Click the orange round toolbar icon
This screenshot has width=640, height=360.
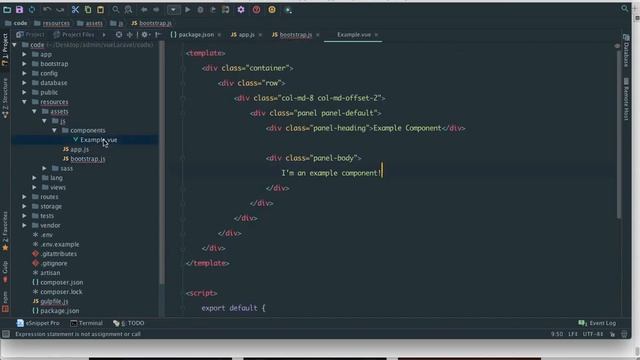272,9
